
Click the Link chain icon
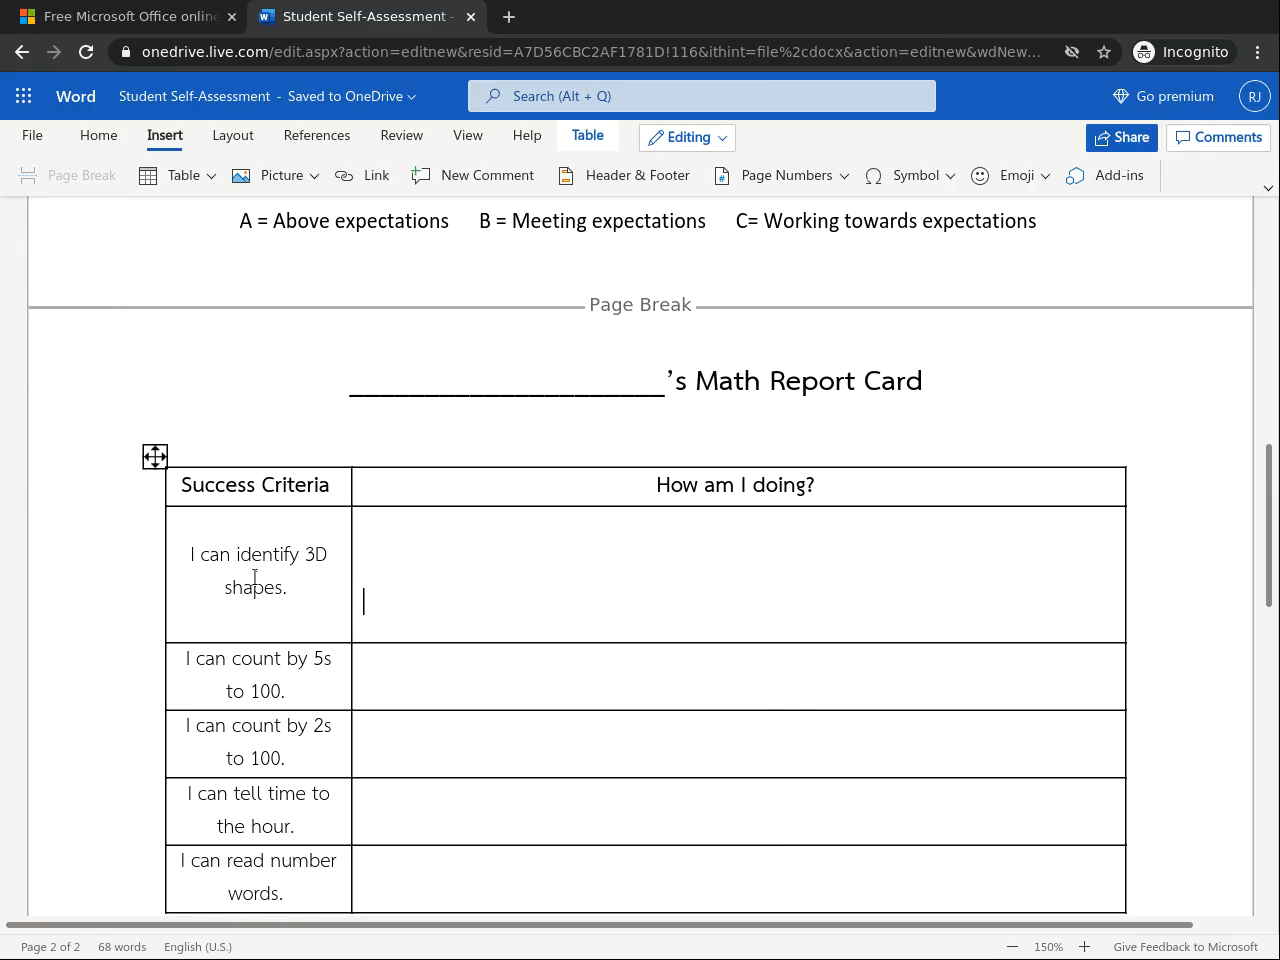[x=344, y=176]
